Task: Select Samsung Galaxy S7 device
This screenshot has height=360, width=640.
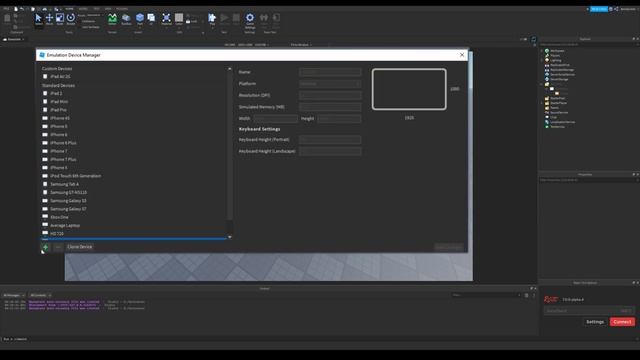Action: click(135, 209)
